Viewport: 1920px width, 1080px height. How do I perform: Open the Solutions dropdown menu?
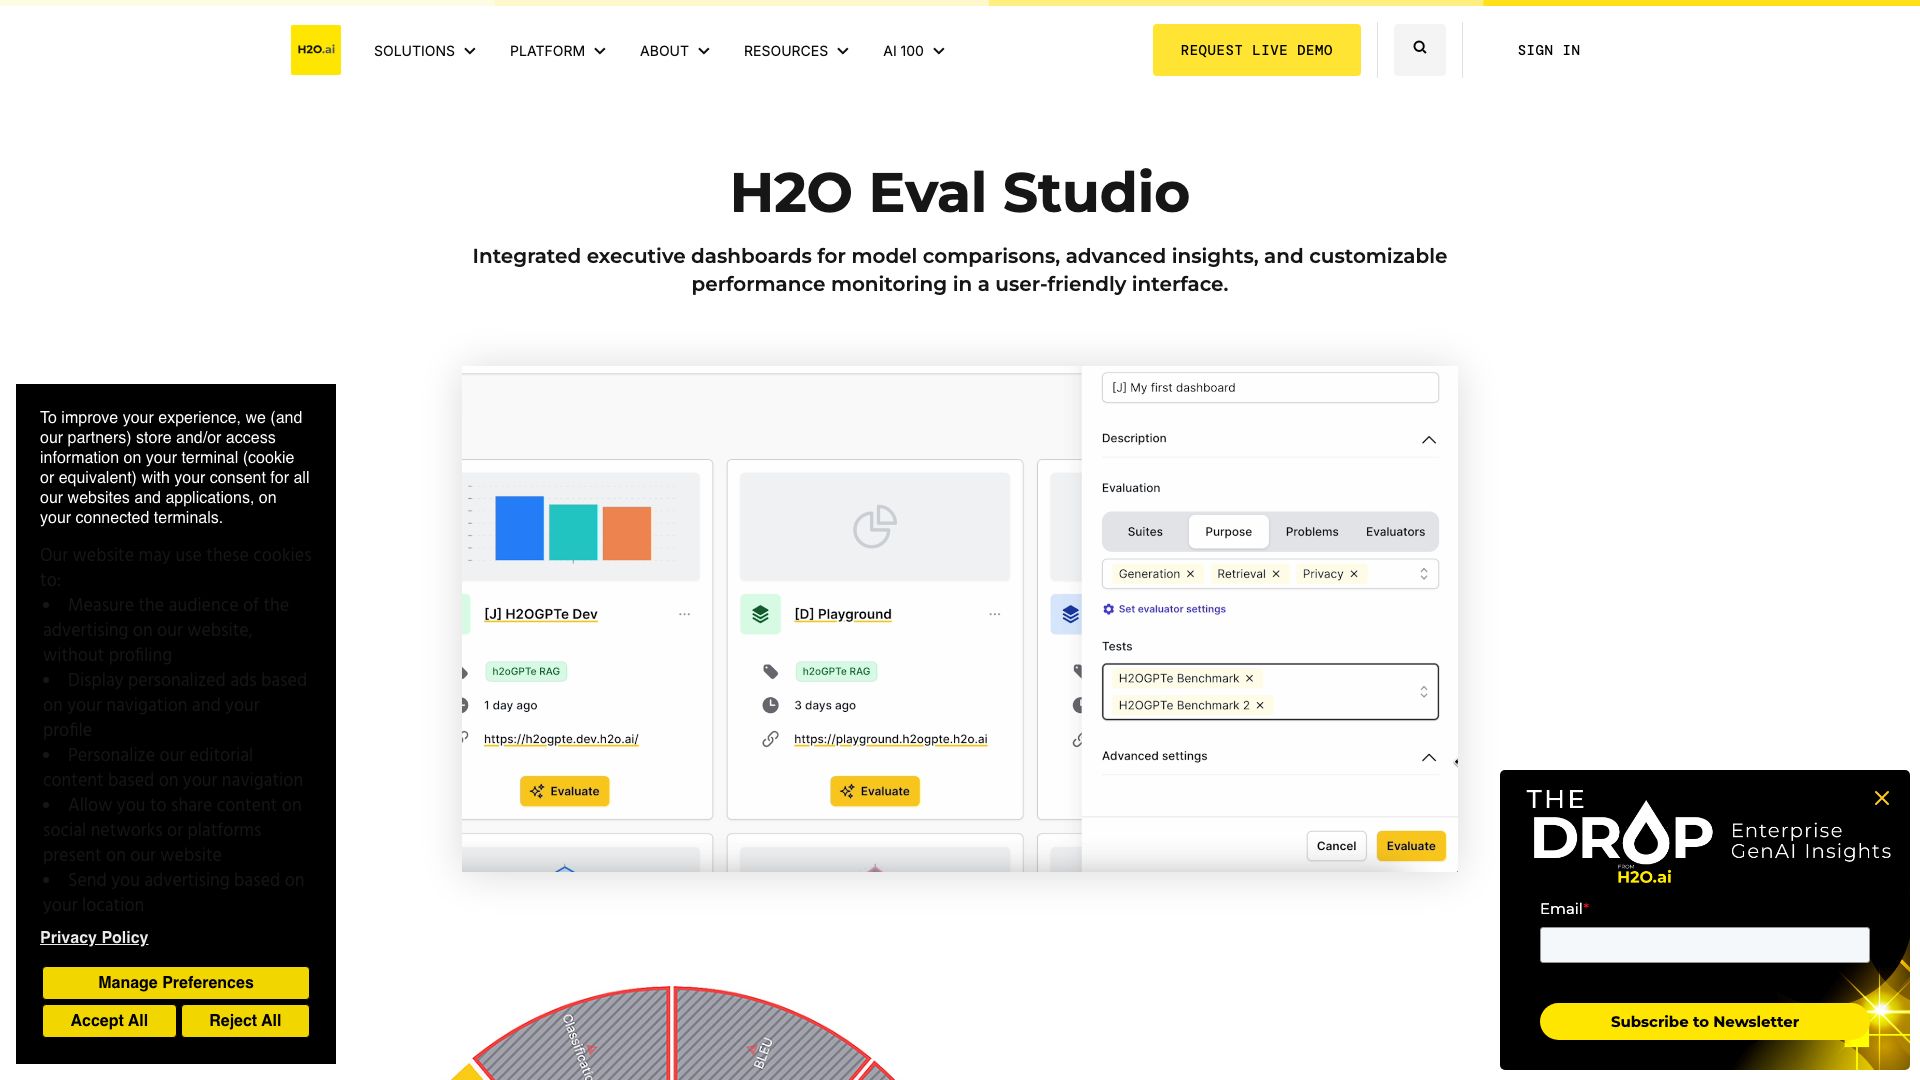pyautogui.click(x=424, y=51)
